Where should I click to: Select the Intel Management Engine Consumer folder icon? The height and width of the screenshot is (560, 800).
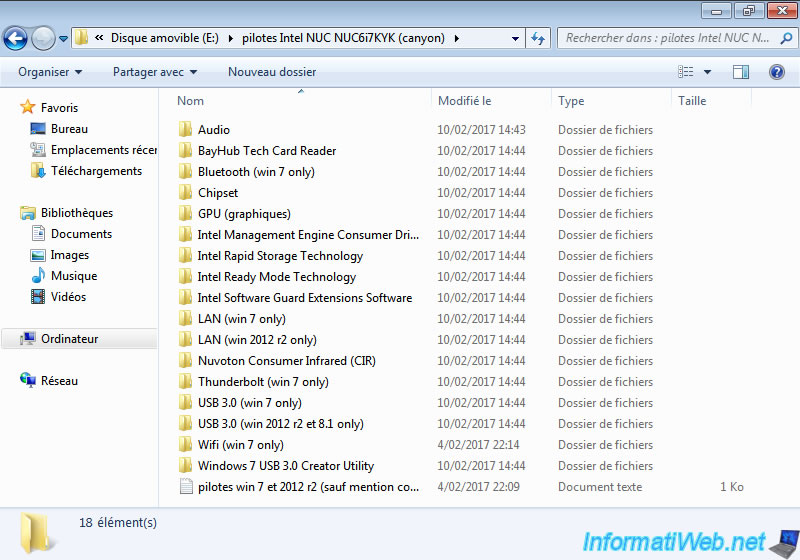[x=186, y=235]
